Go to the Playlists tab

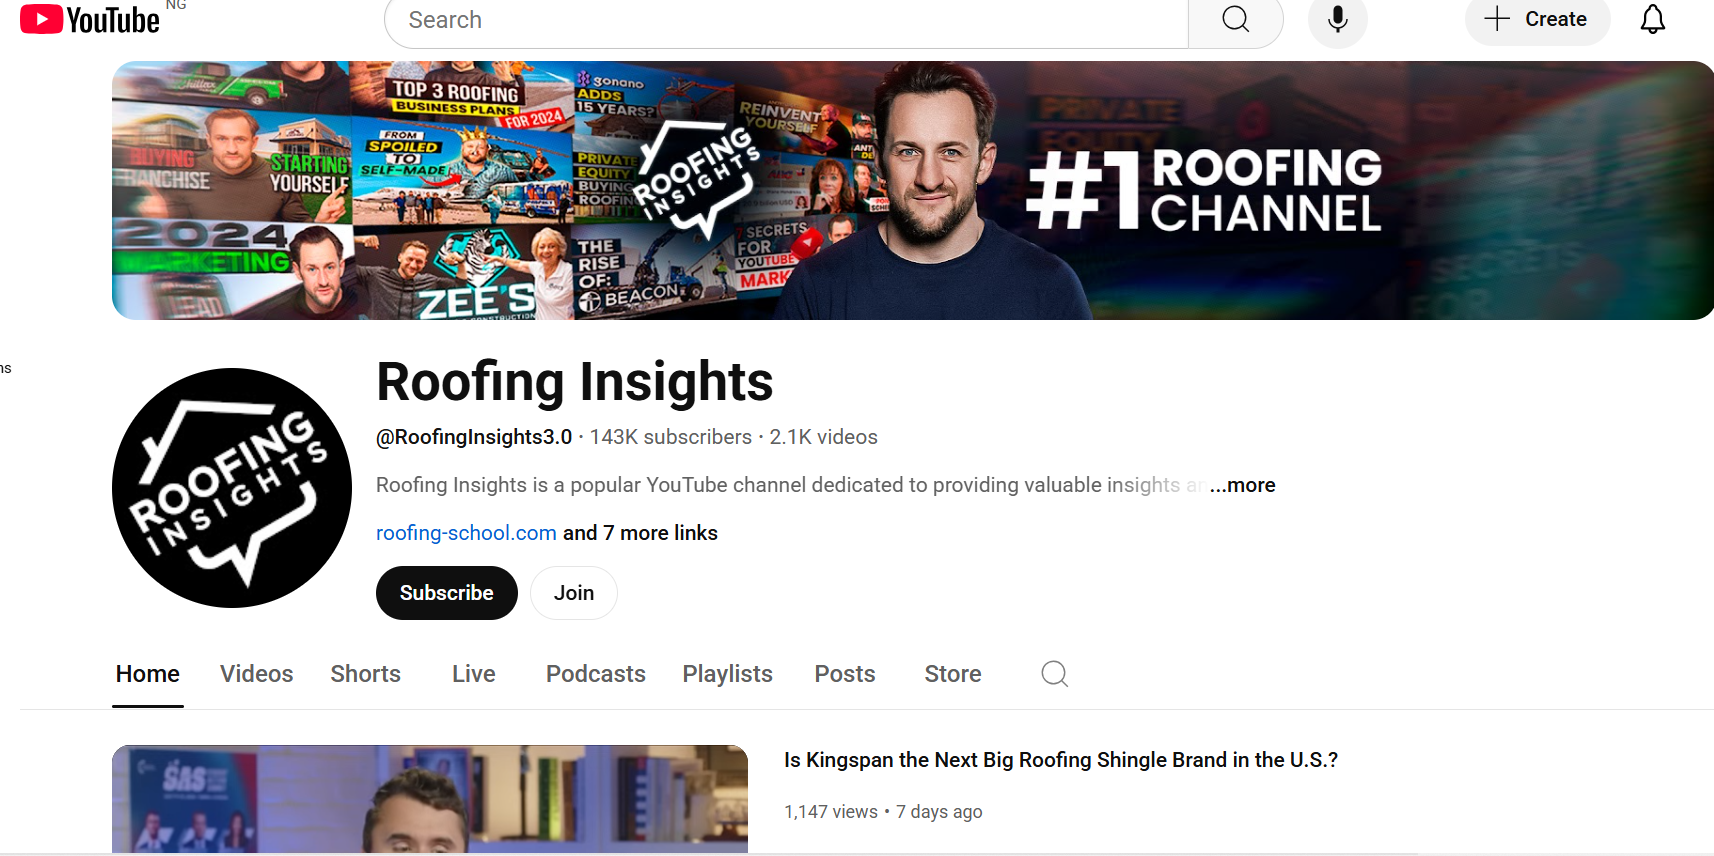[x=728, y=674]
